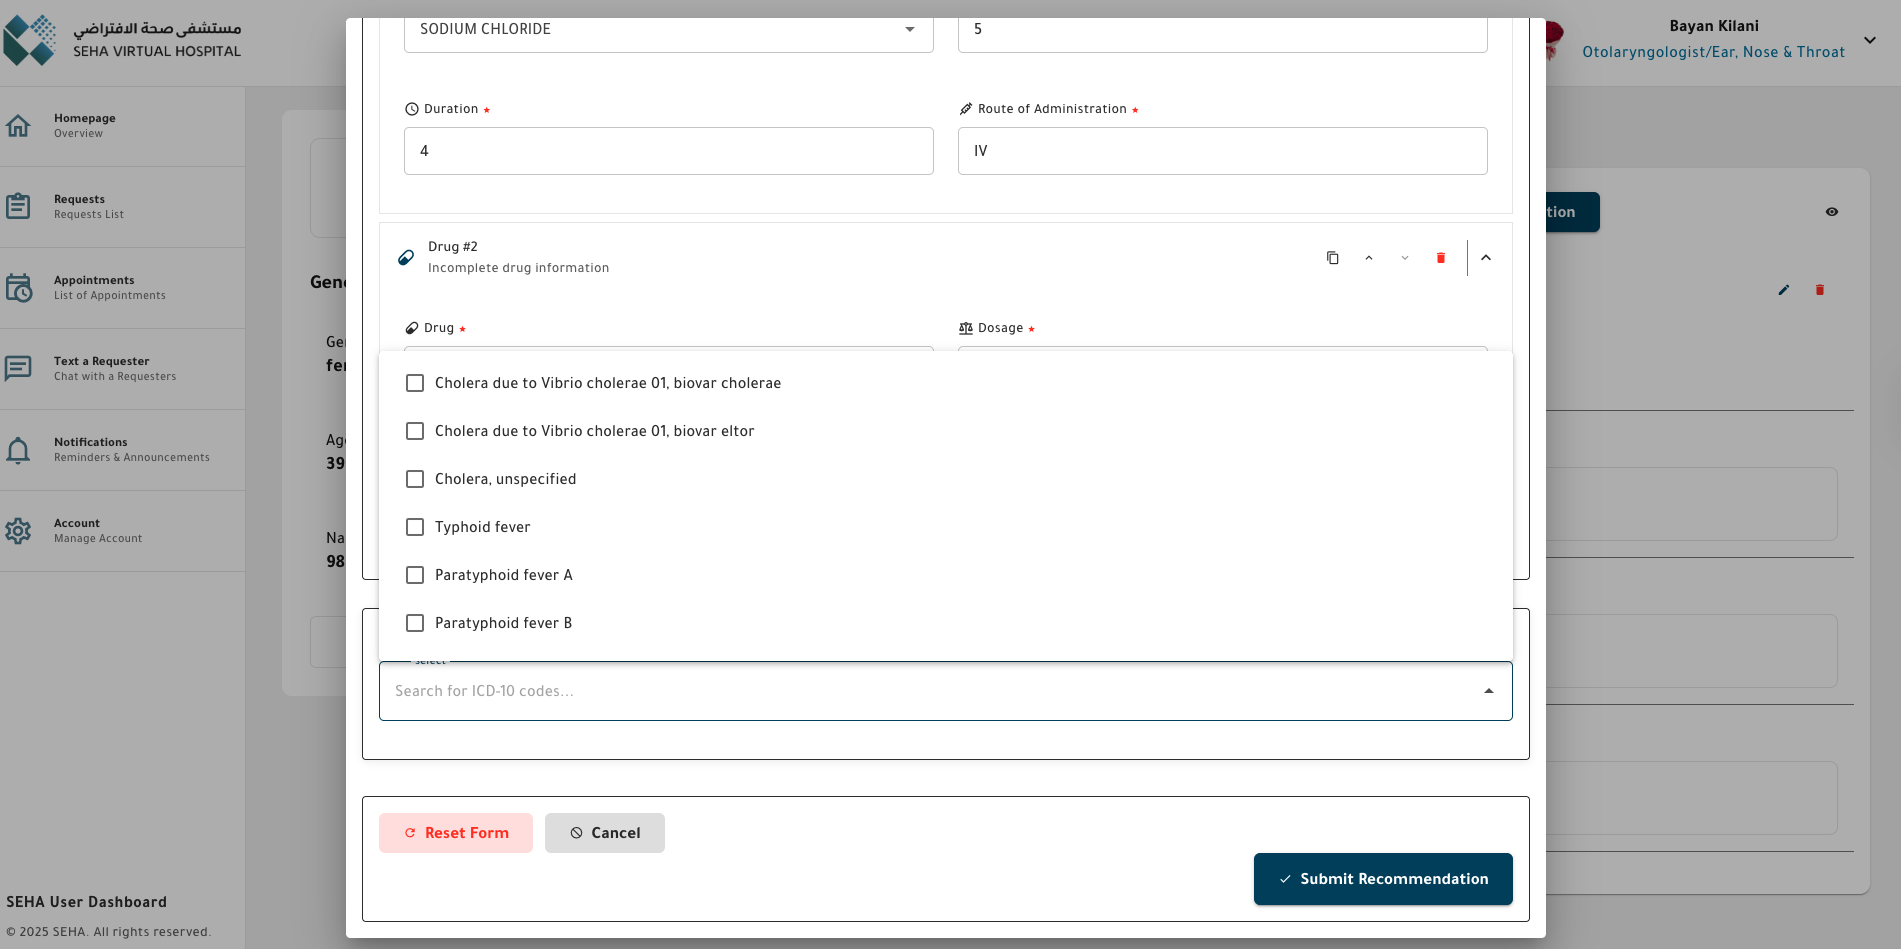Show details using the eye icon

tap(1832, 211)
